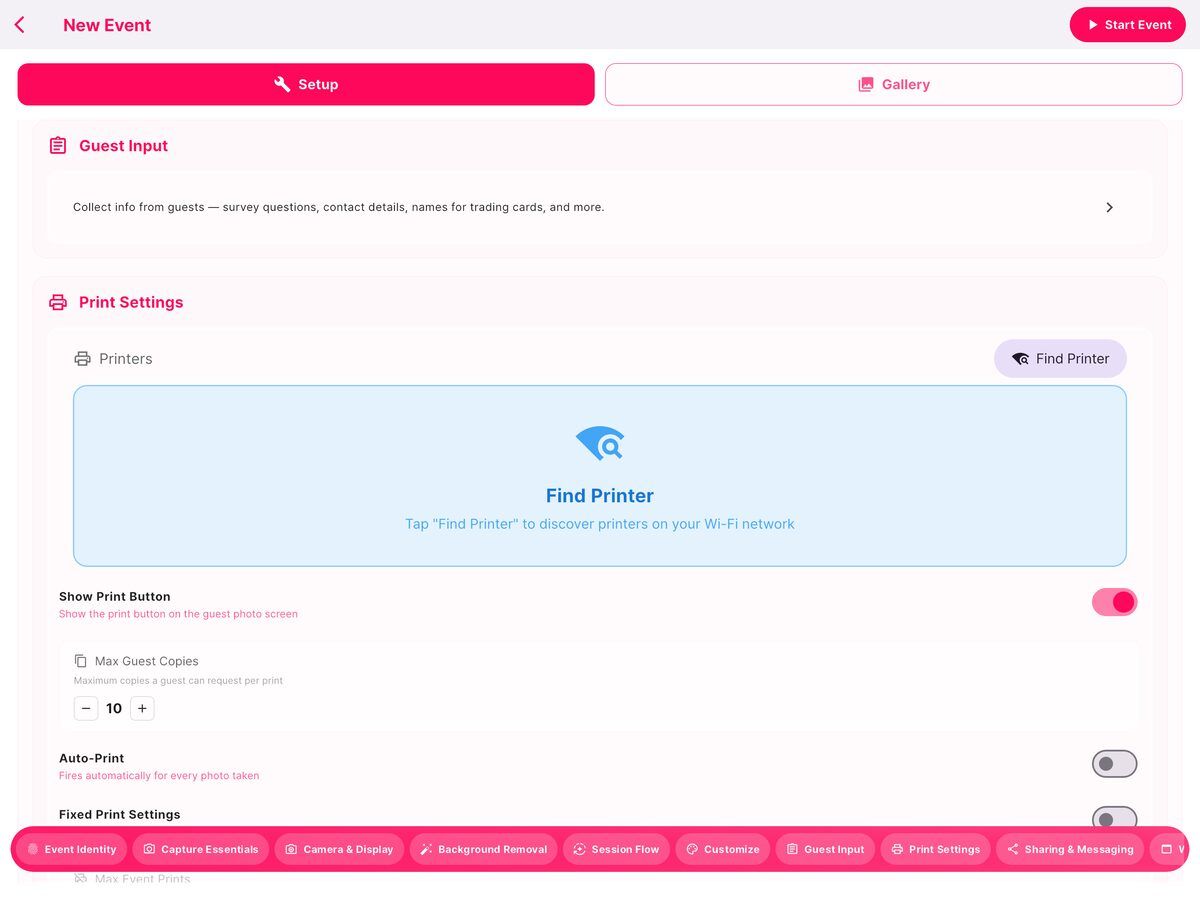Open the Collect info from guests row
Screen dimensions: 1200x900
[x=600, y=207]
